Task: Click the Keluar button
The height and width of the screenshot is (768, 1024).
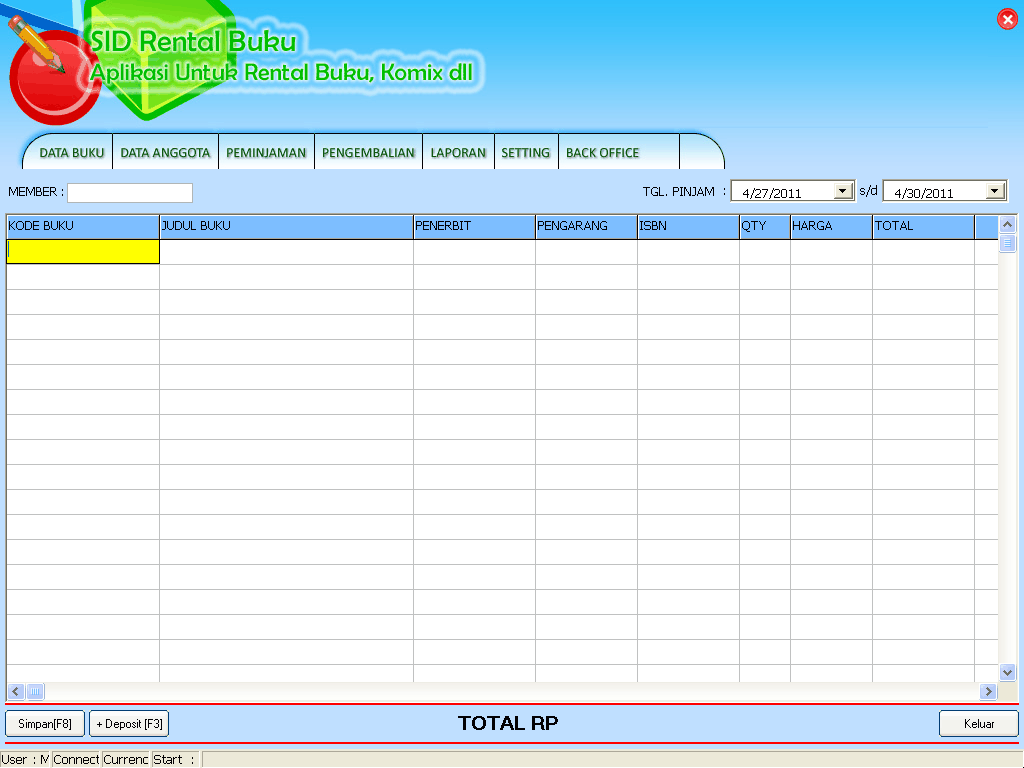Action: pyautogui.click(x=978, y=724)
